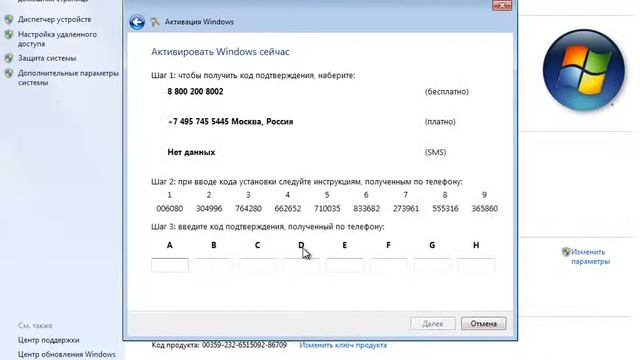This screenshot has height=360, width=640.
Task: Click installation code group 273961
Action: 406,209
